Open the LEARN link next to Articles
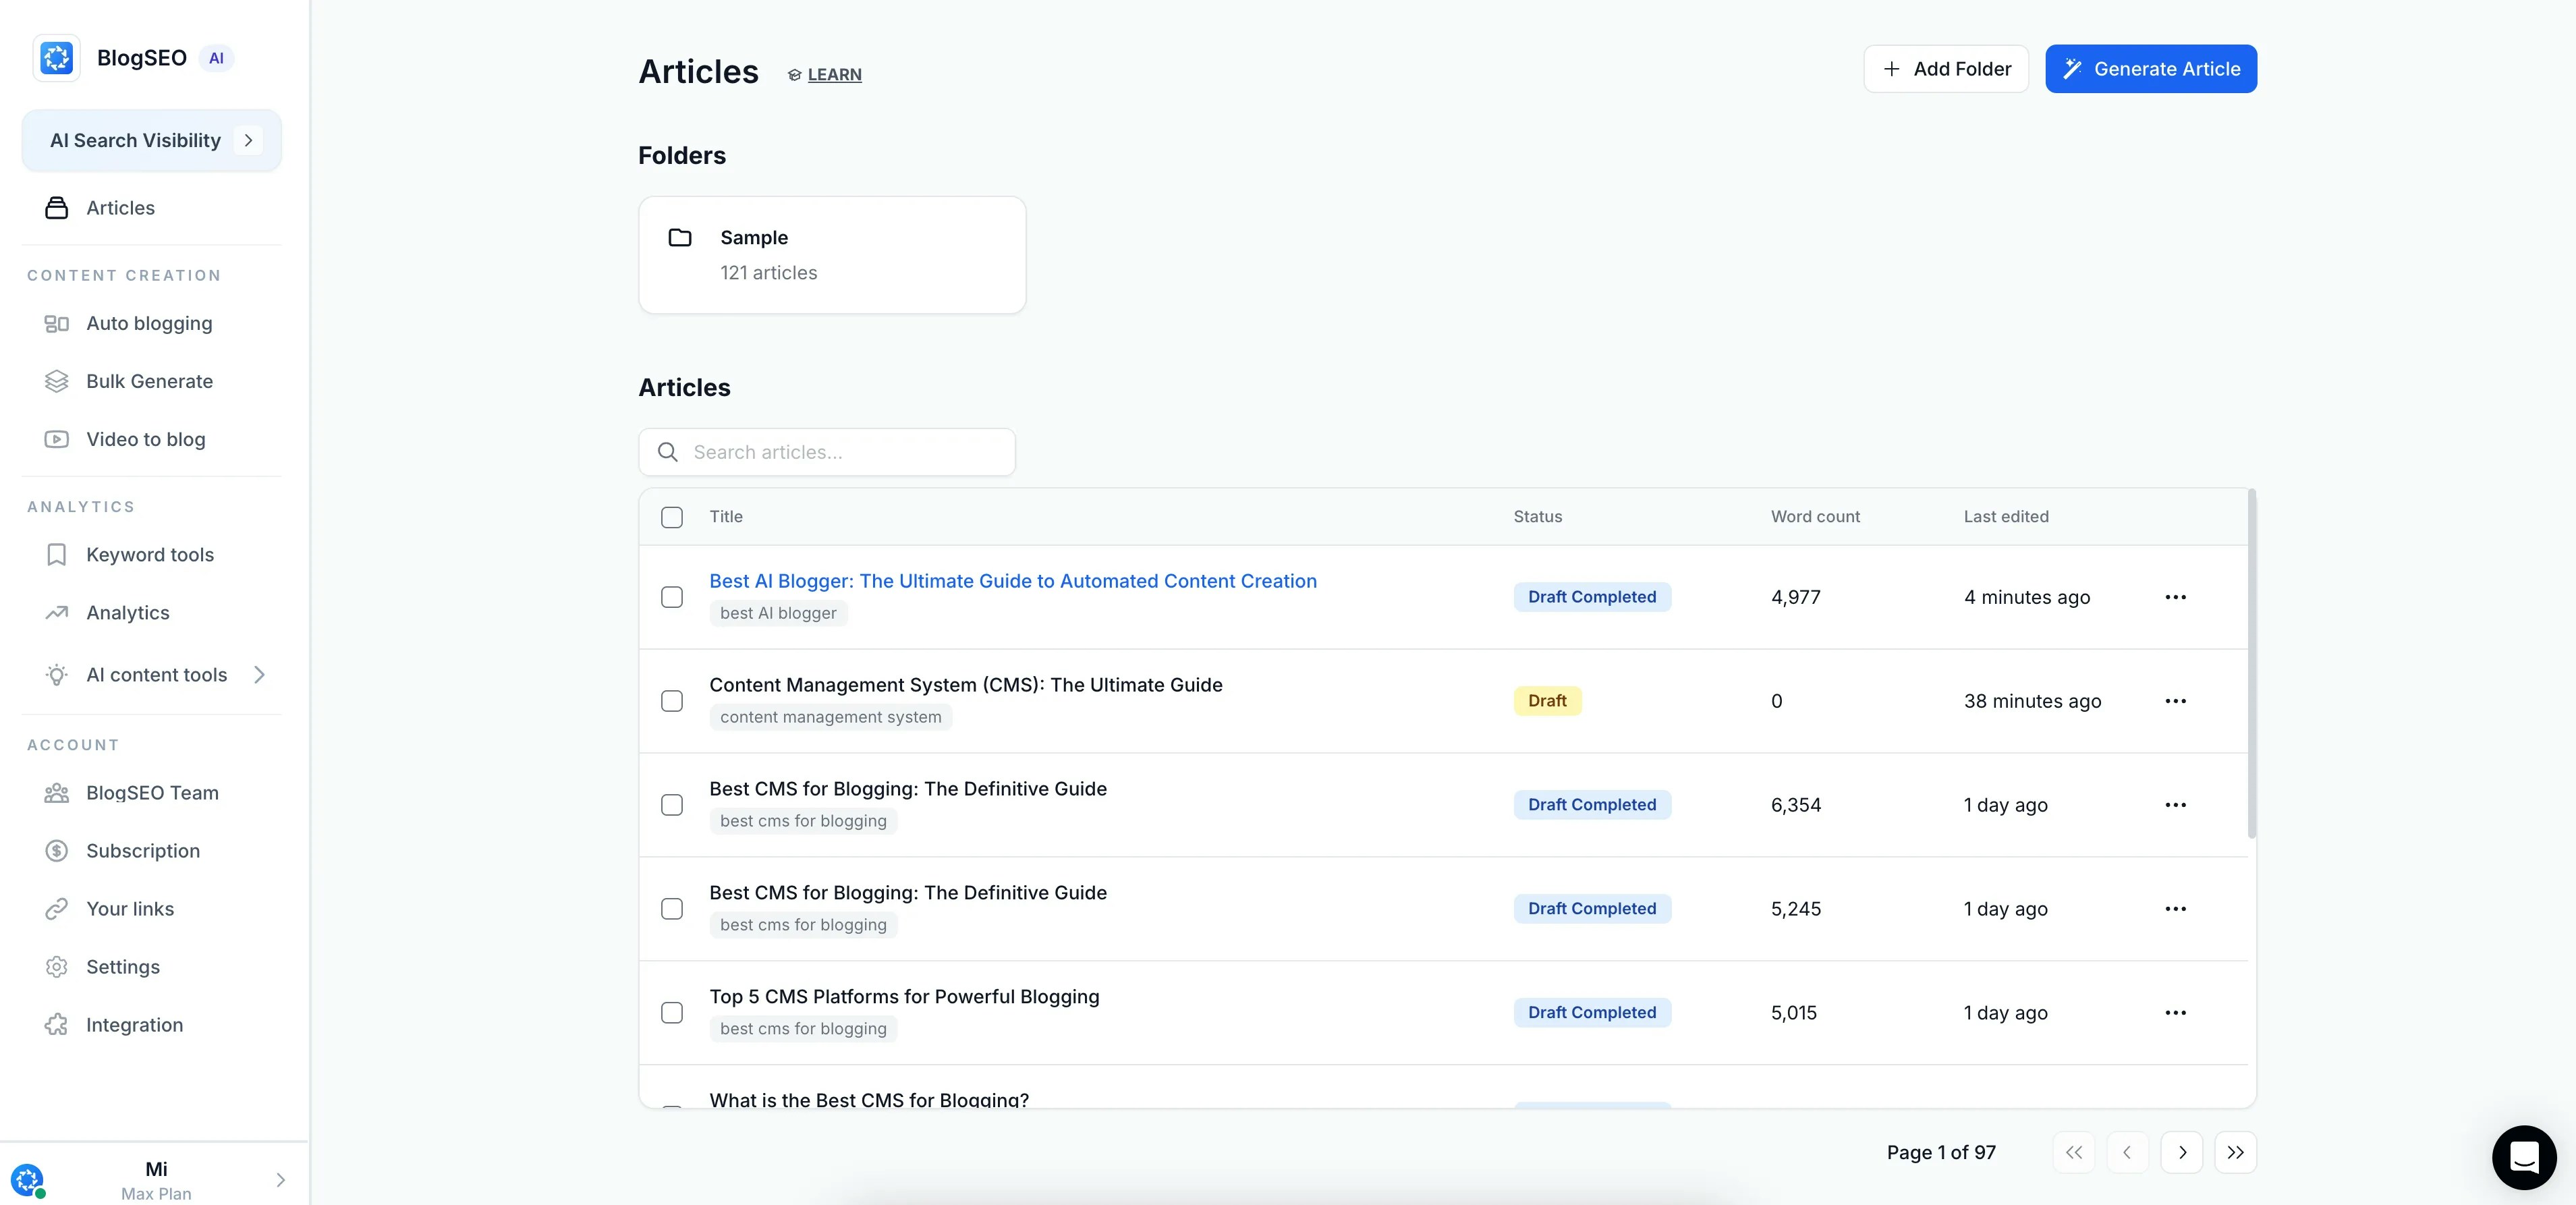 (x=833, y=75)
